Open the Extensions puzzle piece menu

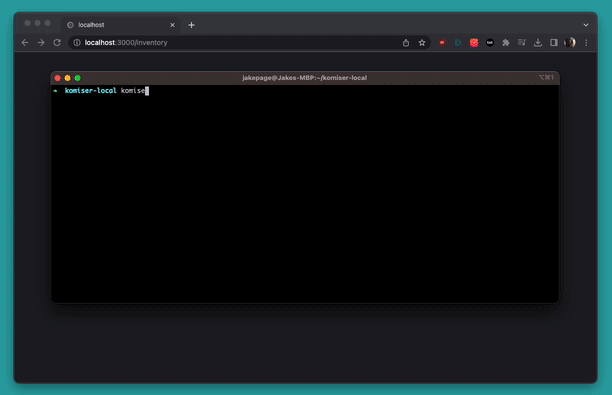[506, 43]
